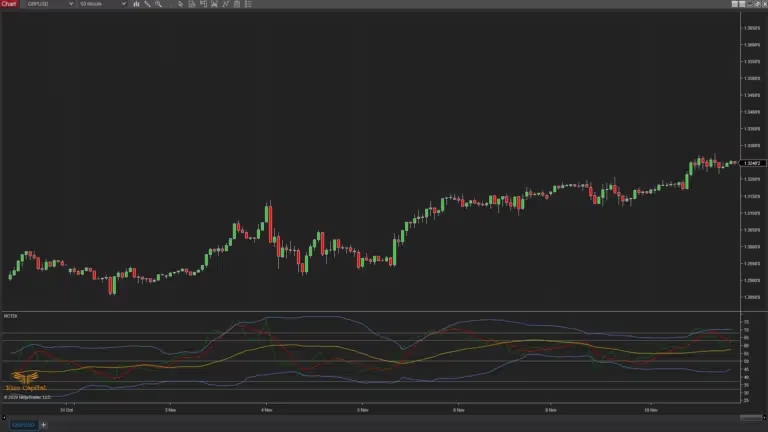The image size is (768, 432).
Task: Open the bar chart style icon
Action: (135, 4)
